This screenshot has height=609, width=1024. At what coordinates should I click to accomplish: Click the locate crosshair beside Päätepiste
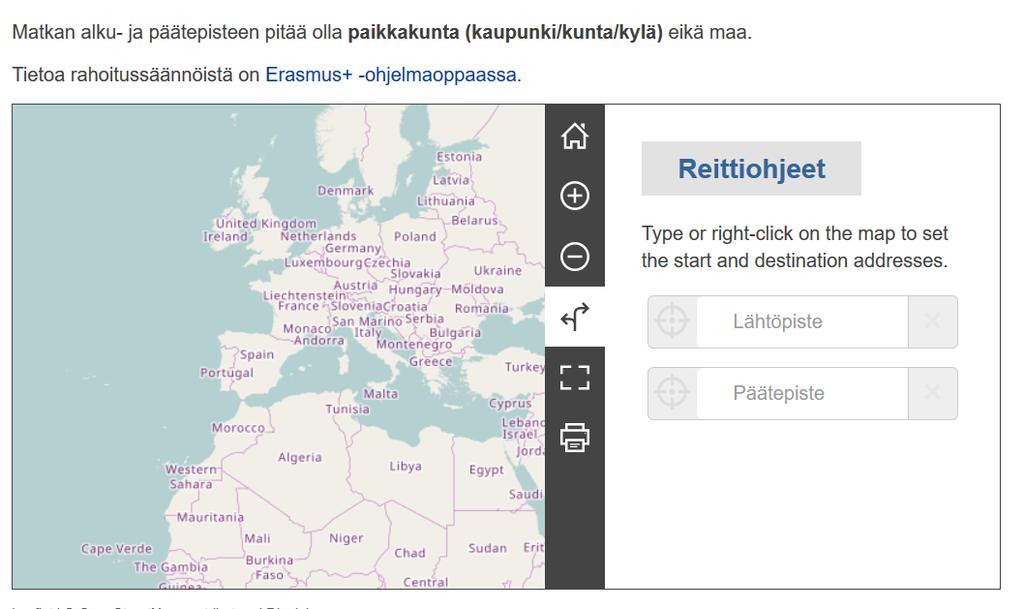672,393
